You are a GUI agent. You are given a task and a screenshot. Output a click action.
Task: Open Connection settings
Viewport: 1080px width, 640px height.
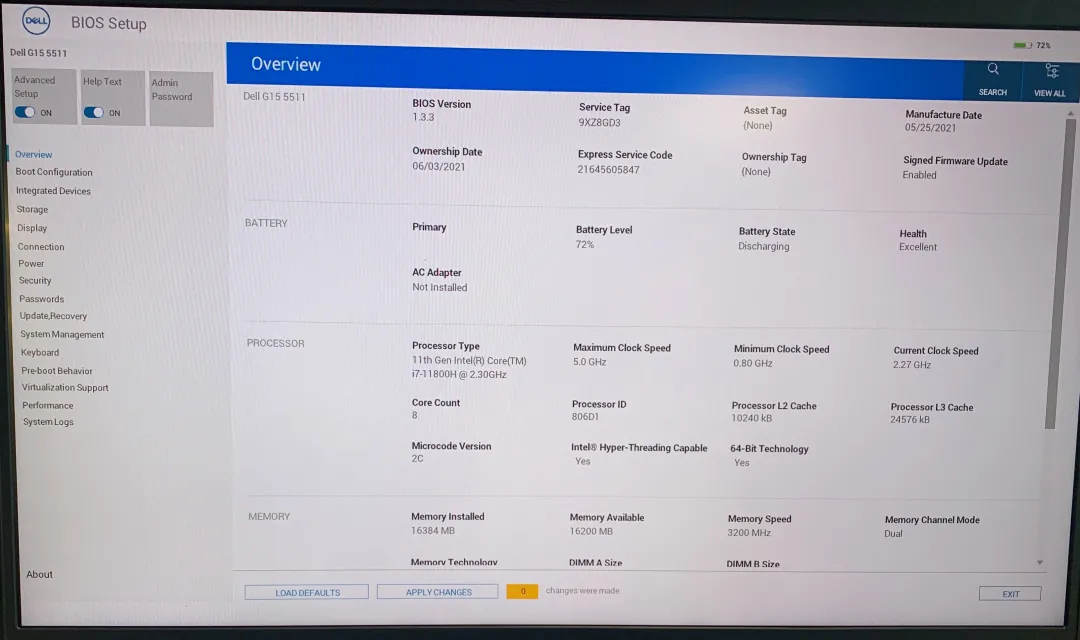point(41,247)
